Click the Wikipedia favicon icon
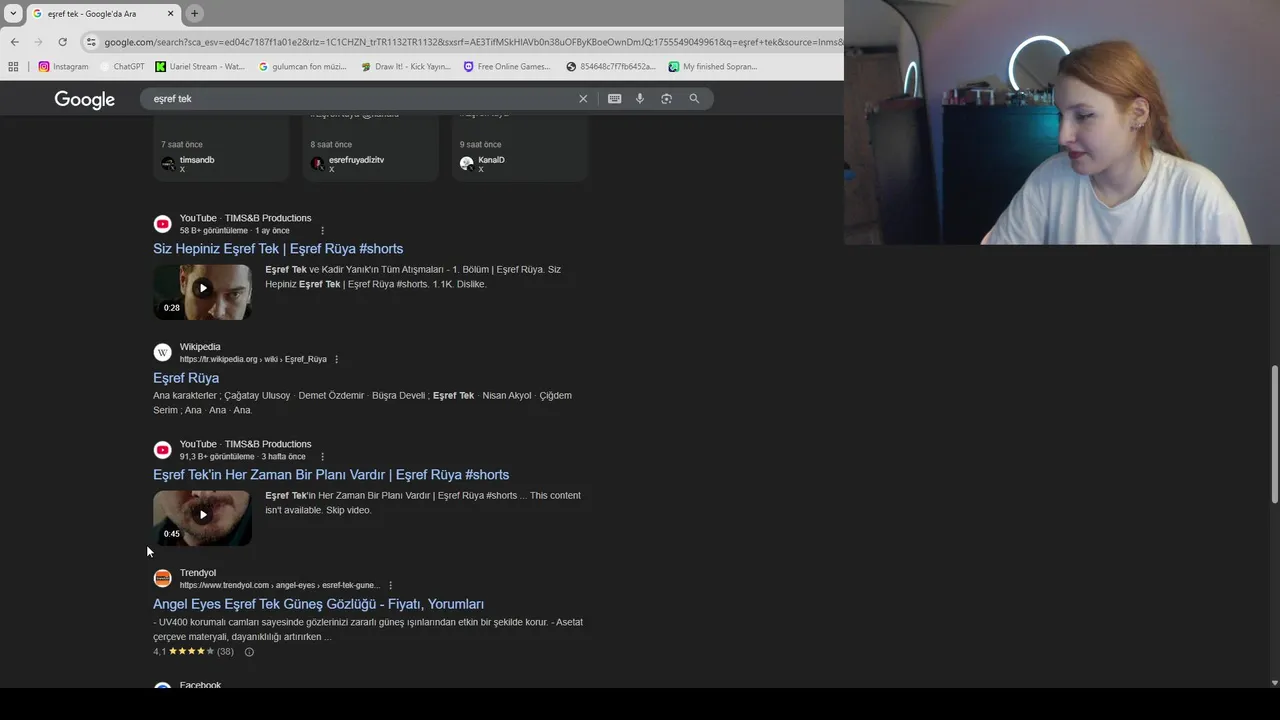 (162, 353)
